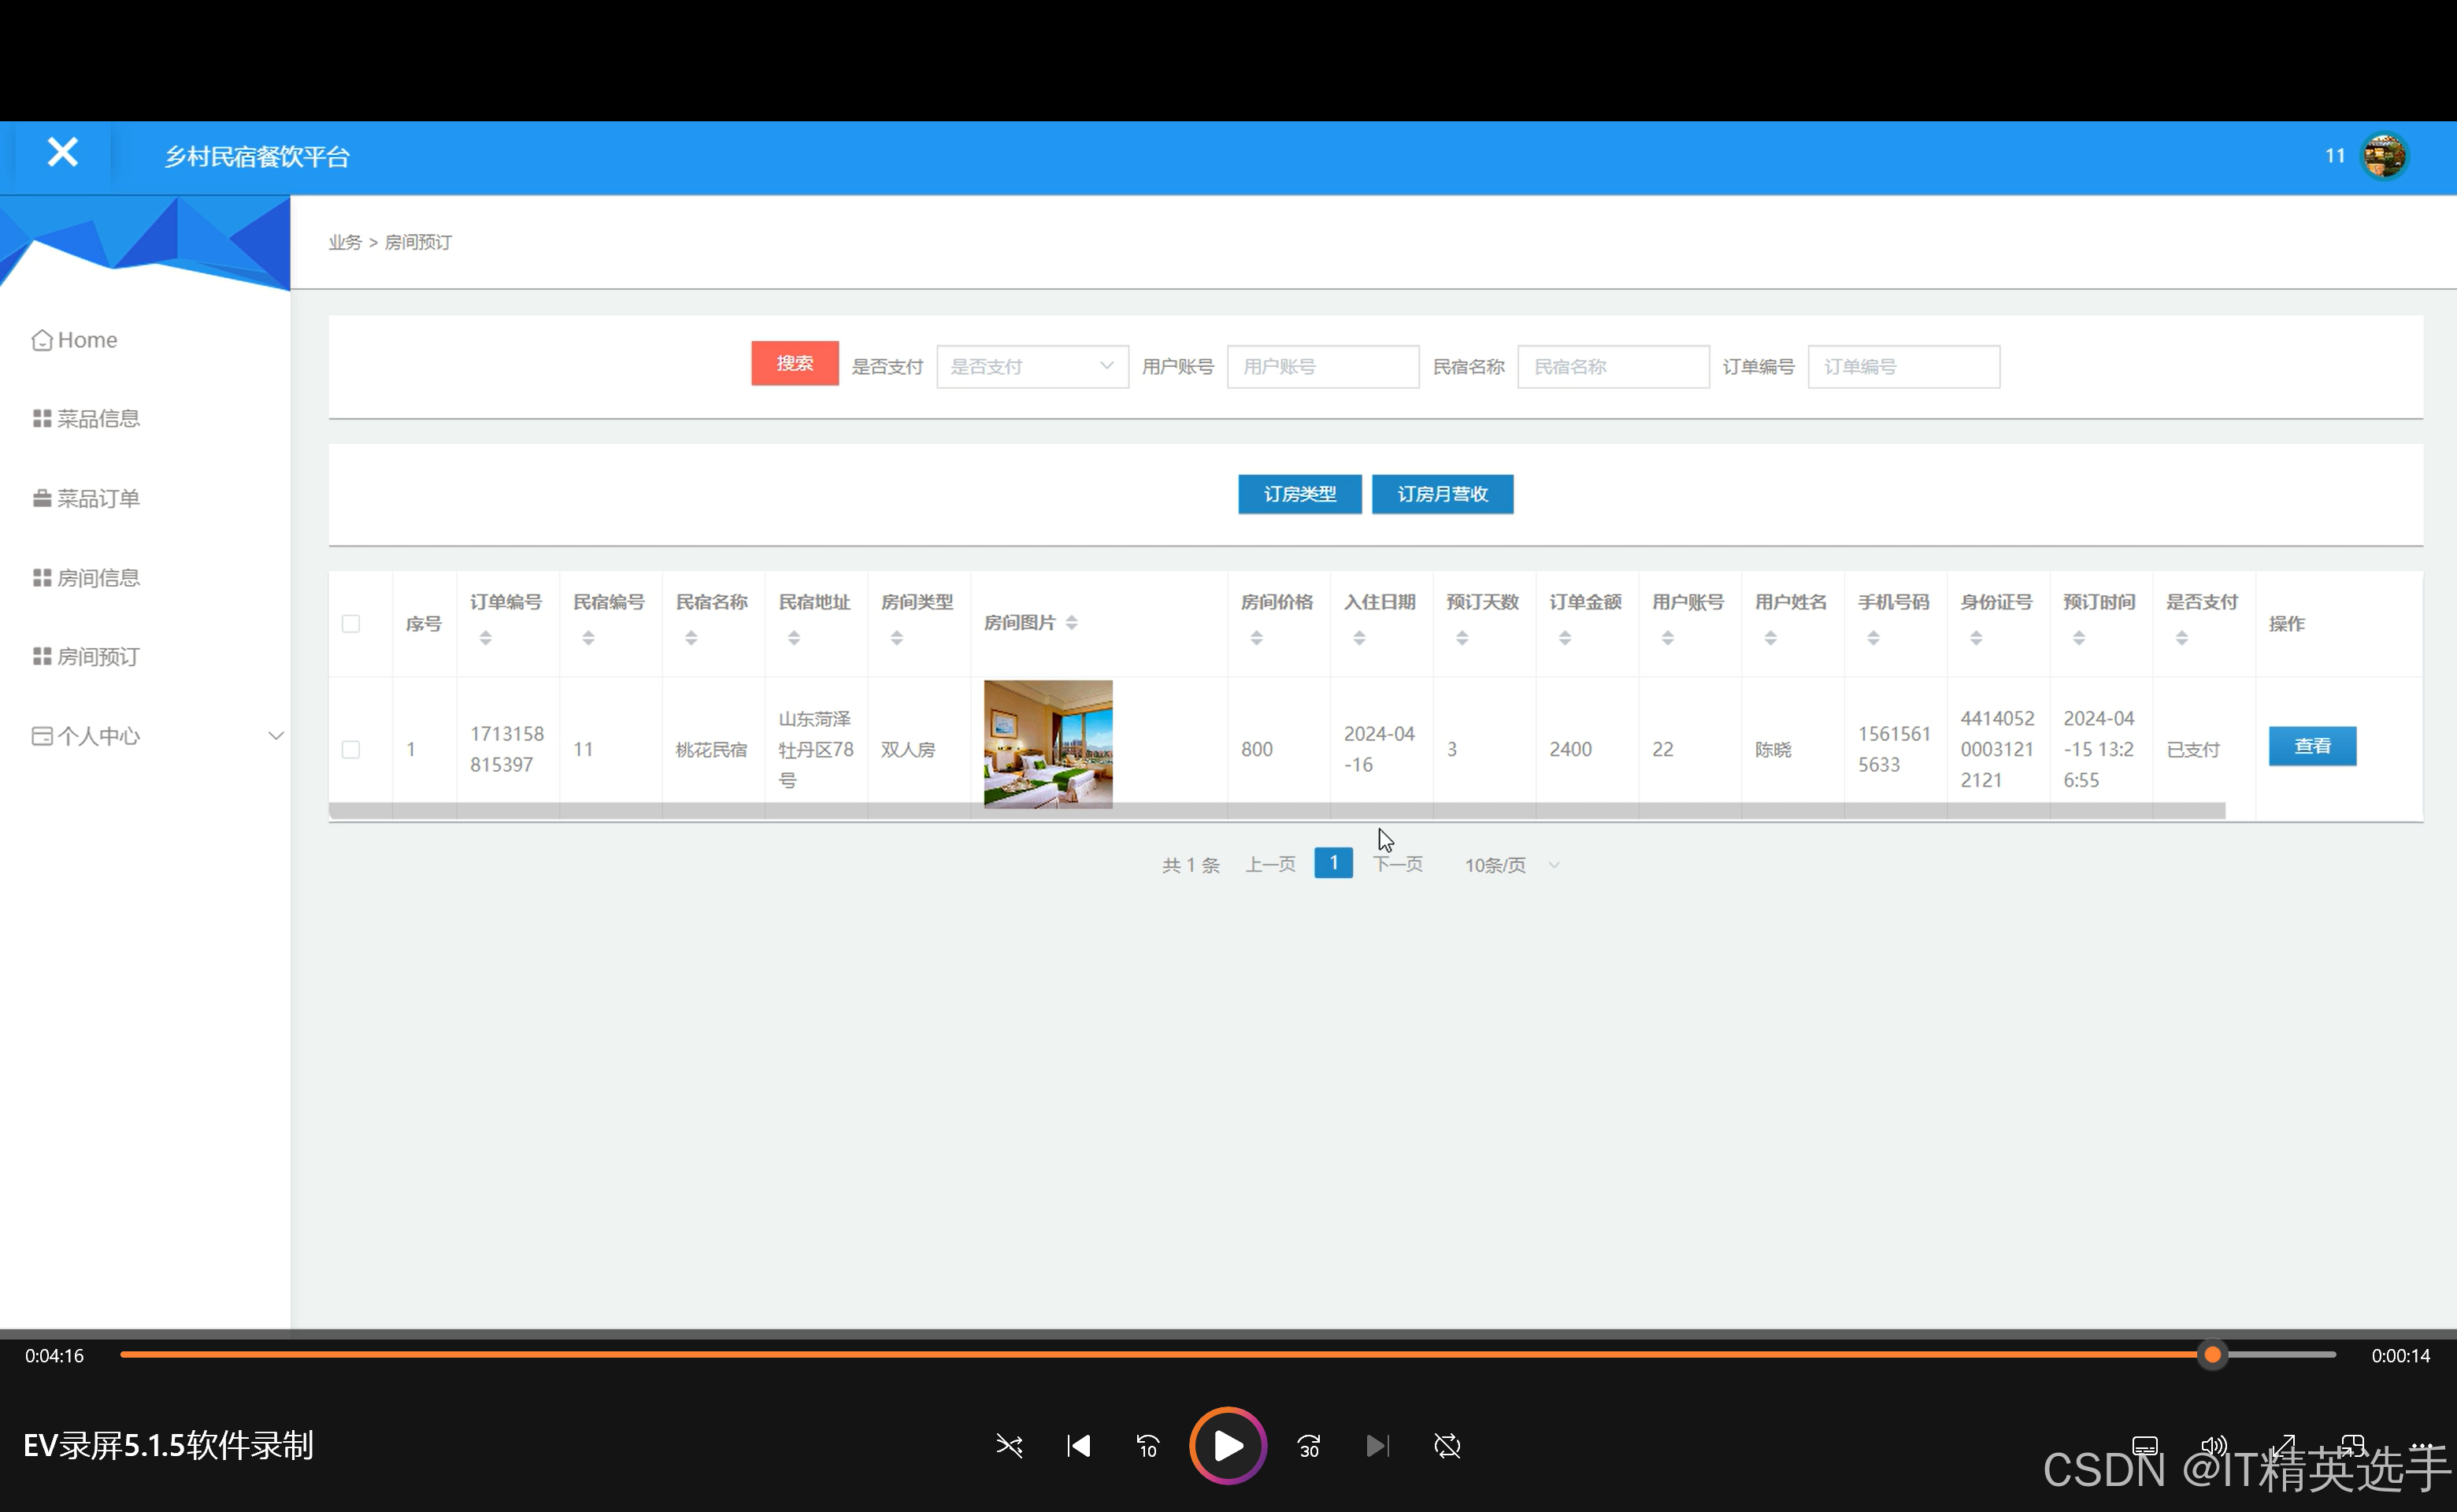This screenshot has height=1512, width=2457.
Task: Go to previous track
Action: (x=1078, y=1445)
